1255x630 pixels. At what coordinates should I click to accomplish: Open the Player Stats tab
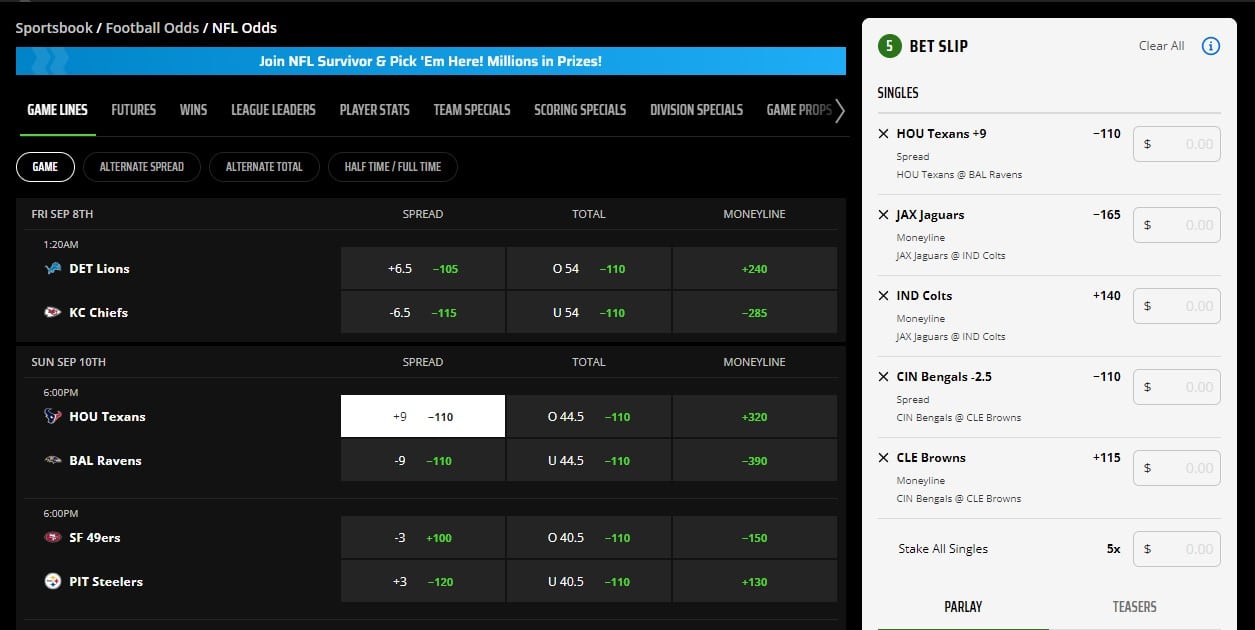coord(374,110)
